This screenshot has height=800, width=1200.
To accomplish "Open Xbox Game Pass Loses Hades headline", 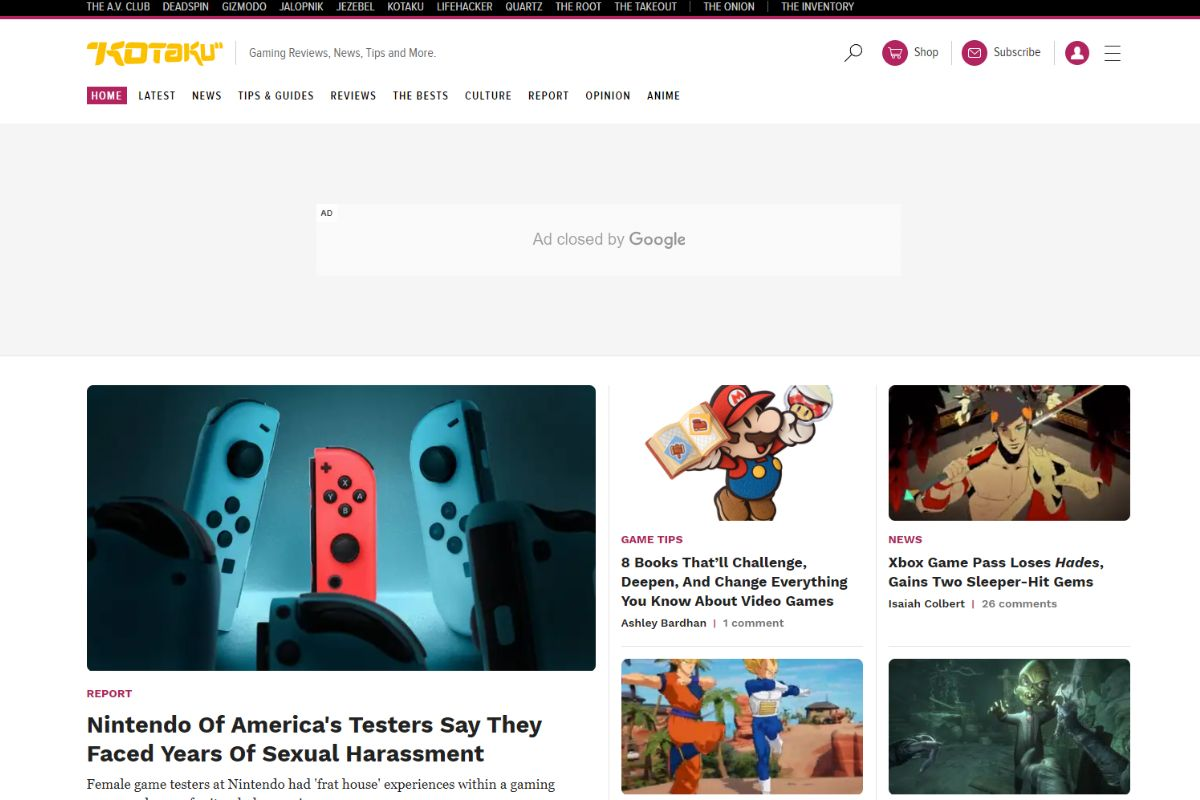I will [996, 572].
